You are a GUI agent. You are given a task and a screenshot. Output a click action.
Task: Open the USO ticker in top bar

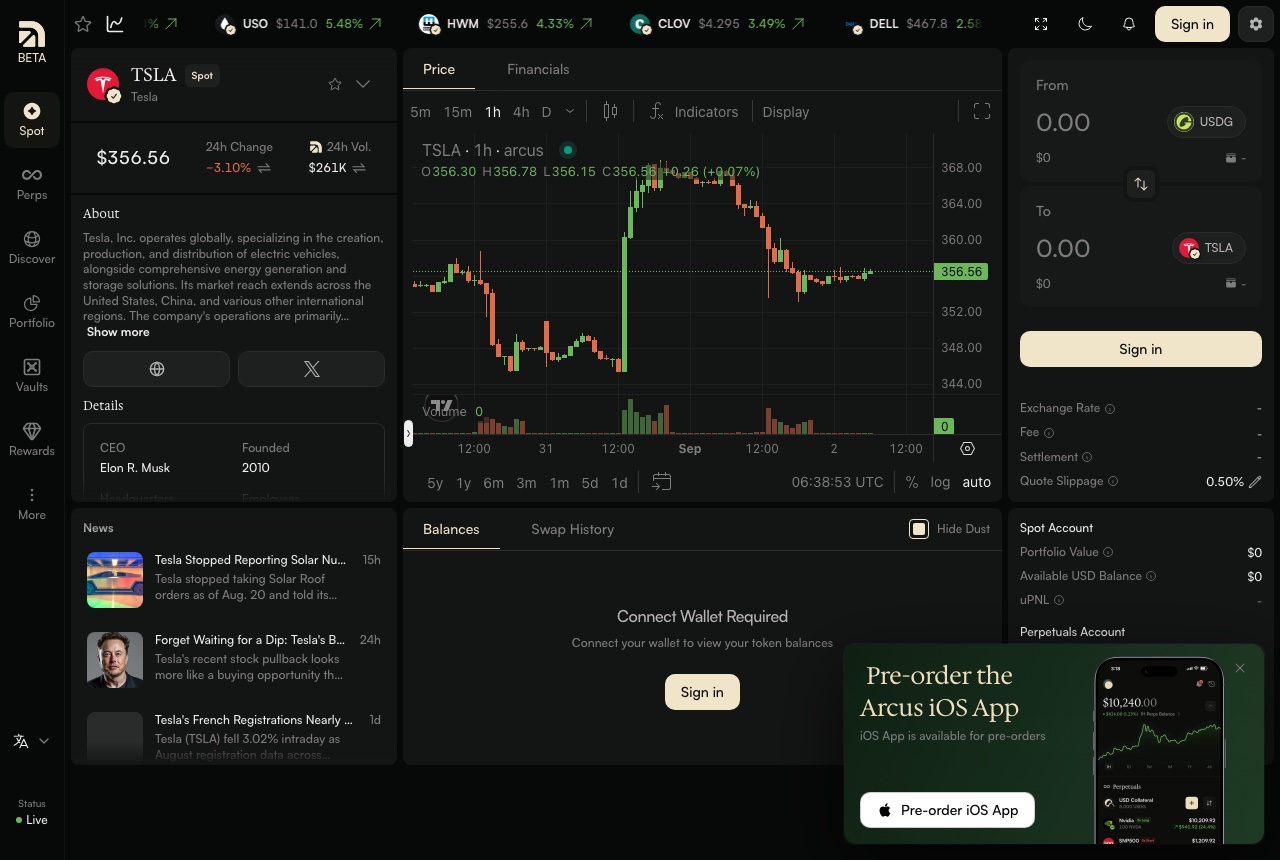(299, 24)
